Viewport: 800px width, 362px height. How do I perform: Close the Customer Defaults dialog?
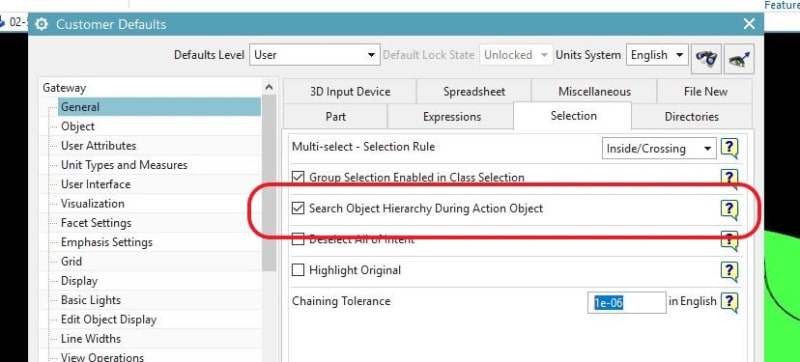pyautogui.click(x=749, y=23)
